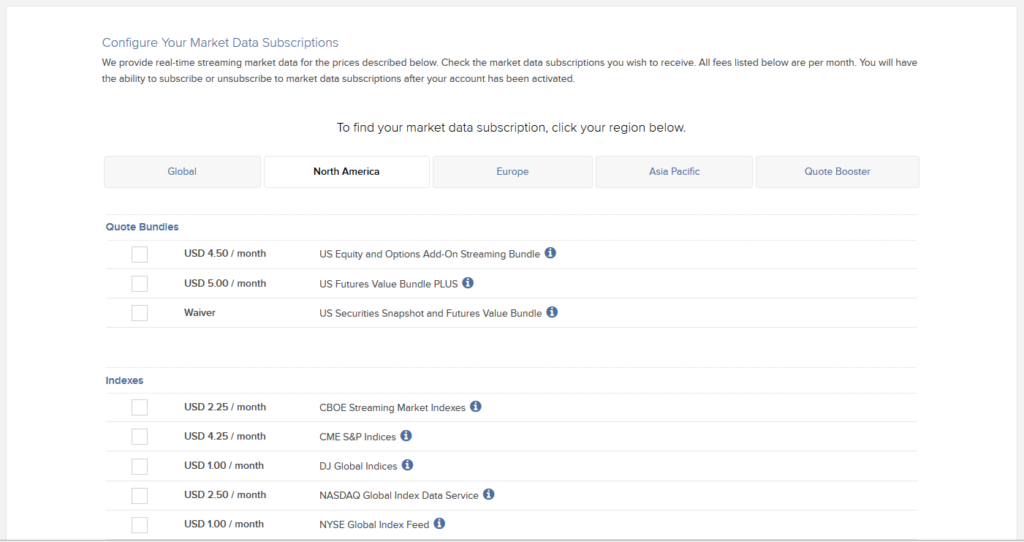Screen dimensions: 1024x542
Task: Select the Europe region tab
Action: click(512, 172)
